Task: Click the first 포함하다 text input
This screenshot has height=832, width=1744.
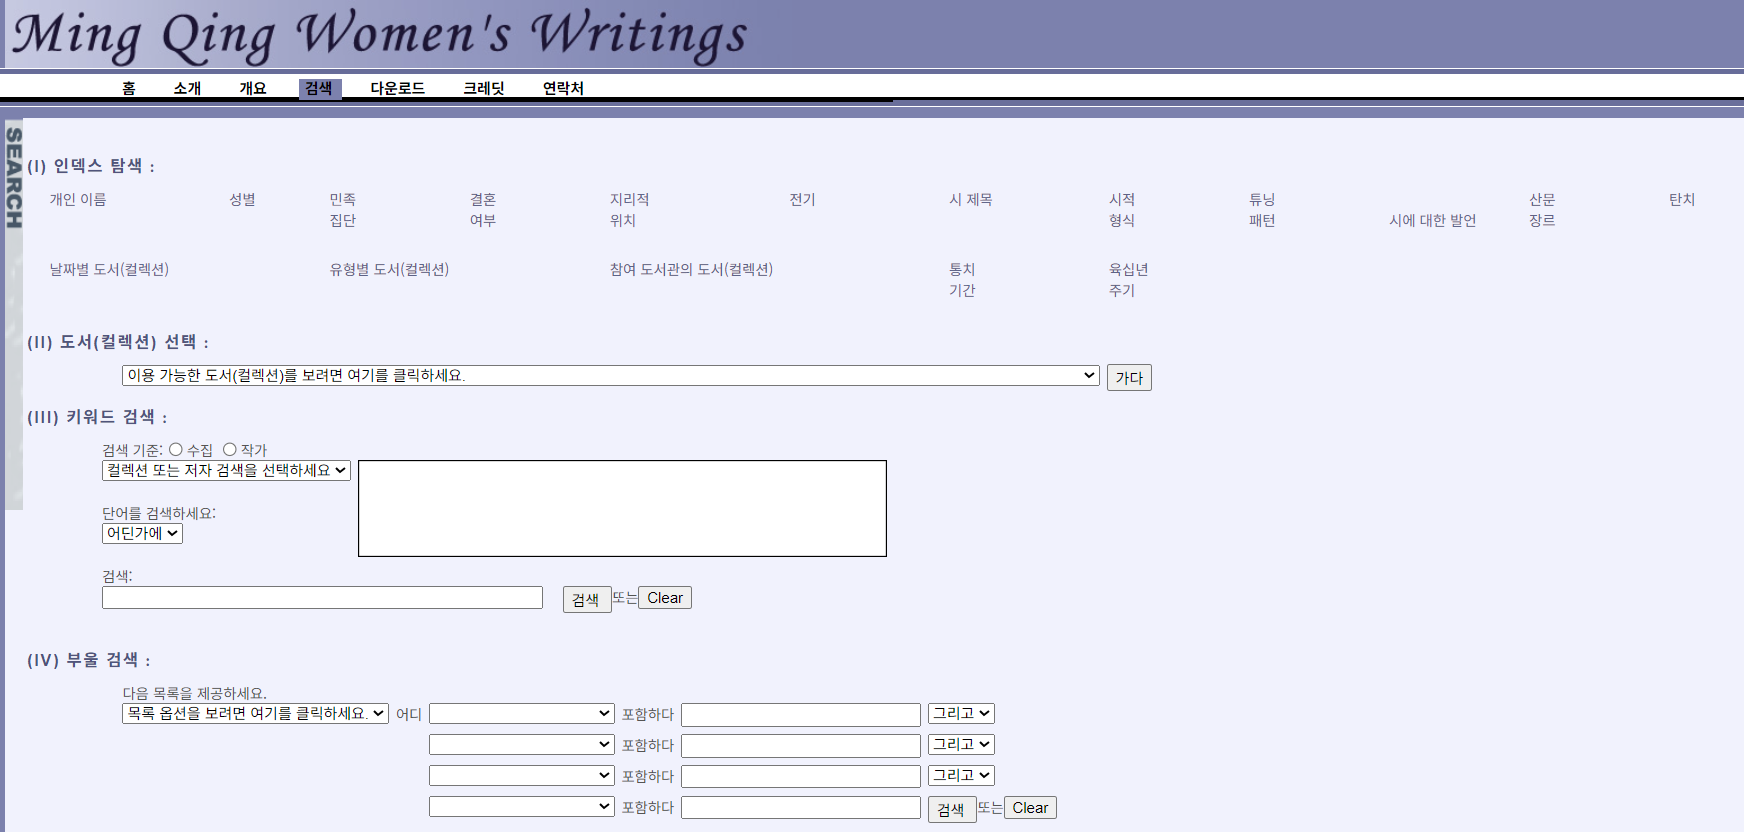Action: pos(800,715)
